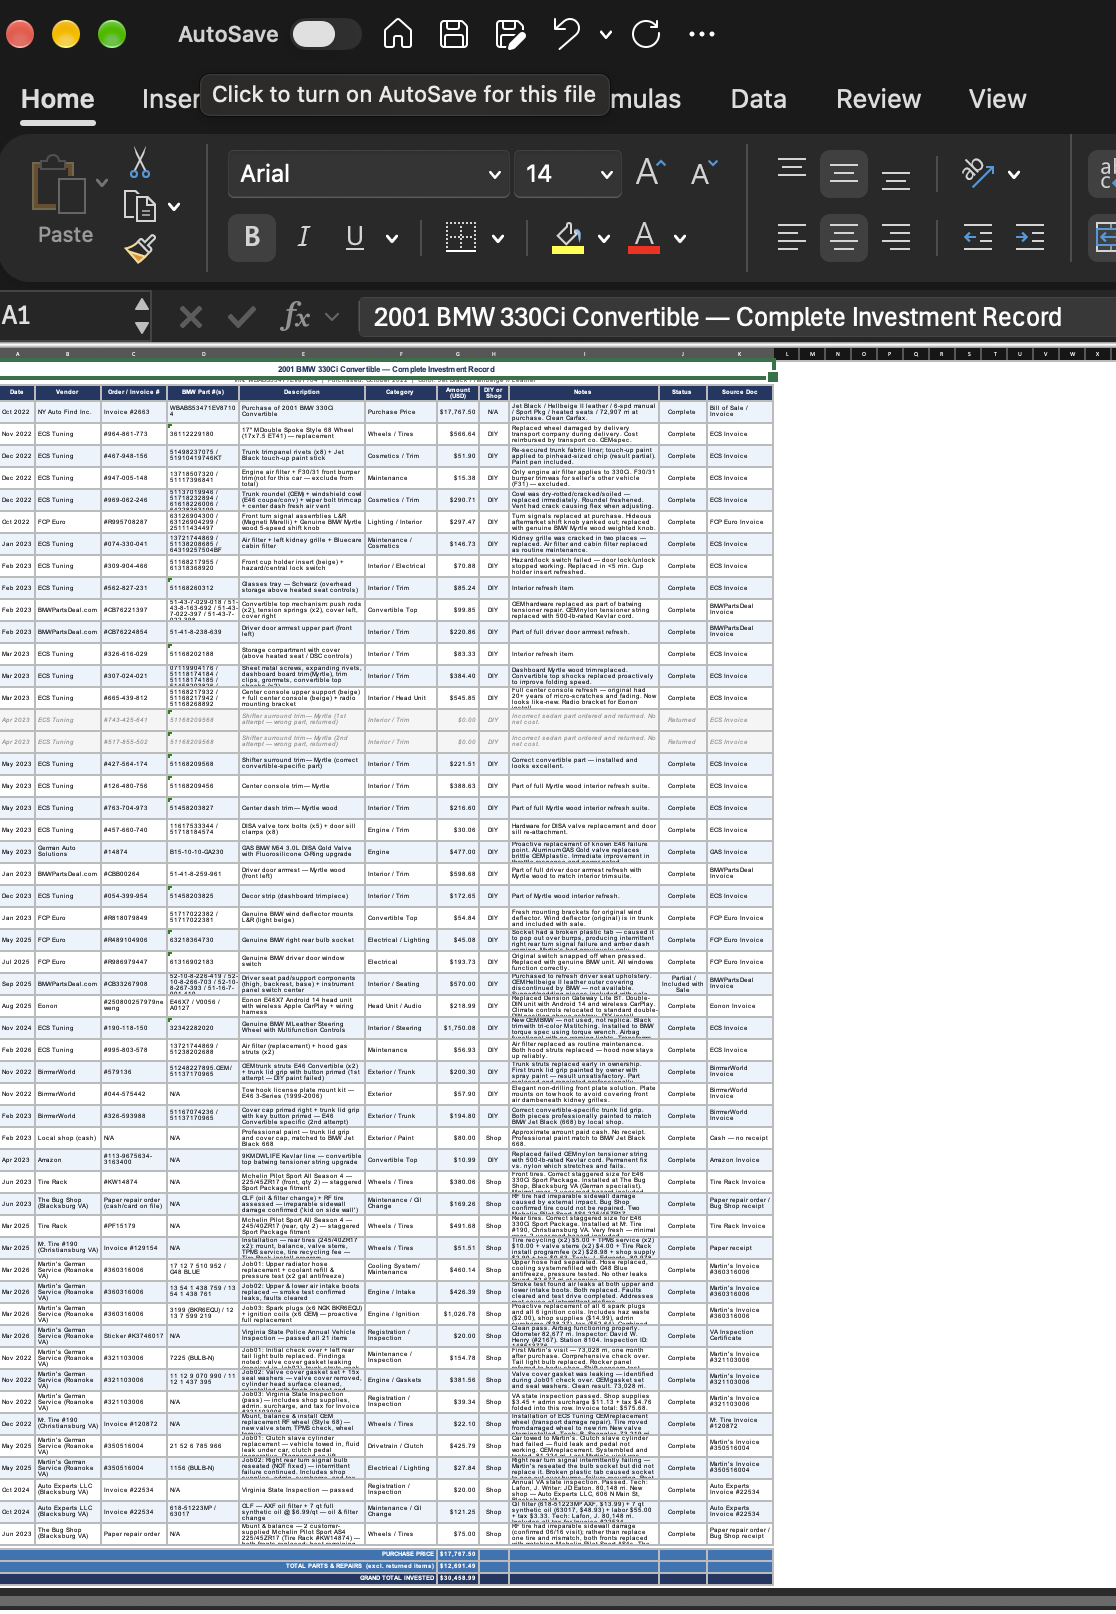The height and width of the screenshot is (1614, 1116).
Task: Click the Home house icon in title bar
Action: [x=398, y=34]
